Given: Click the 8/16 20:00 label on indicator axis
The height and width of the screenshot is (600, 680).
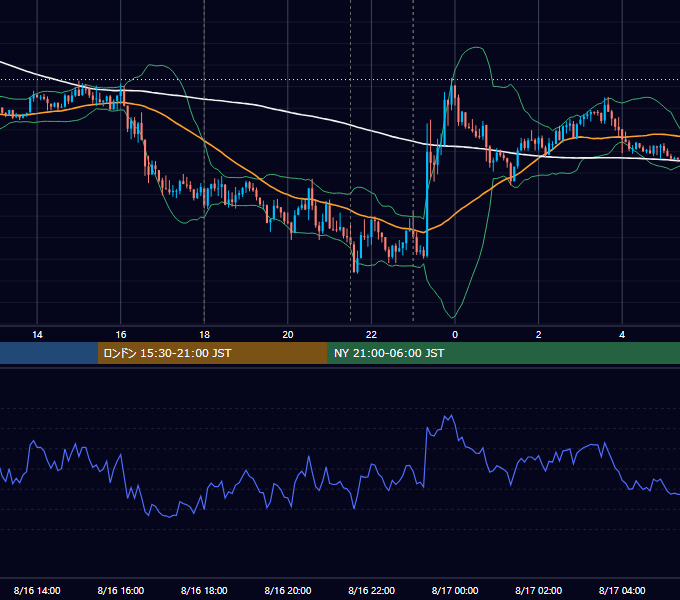Looking at the screenshot, I should [288, 590].
